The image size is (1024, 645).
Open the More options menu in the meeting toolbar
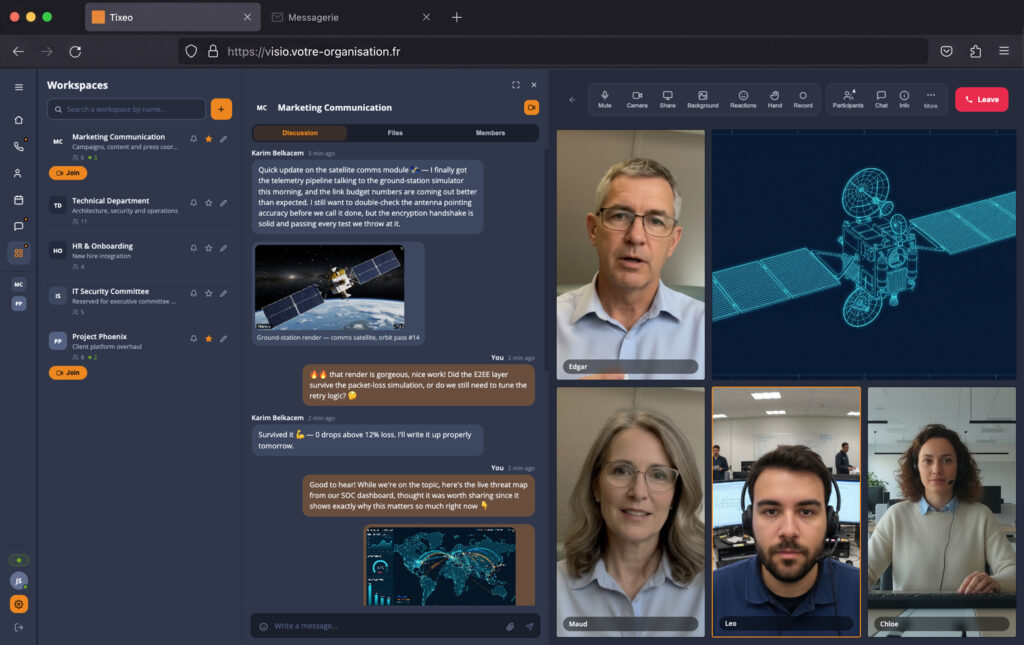tap(931, 99)
